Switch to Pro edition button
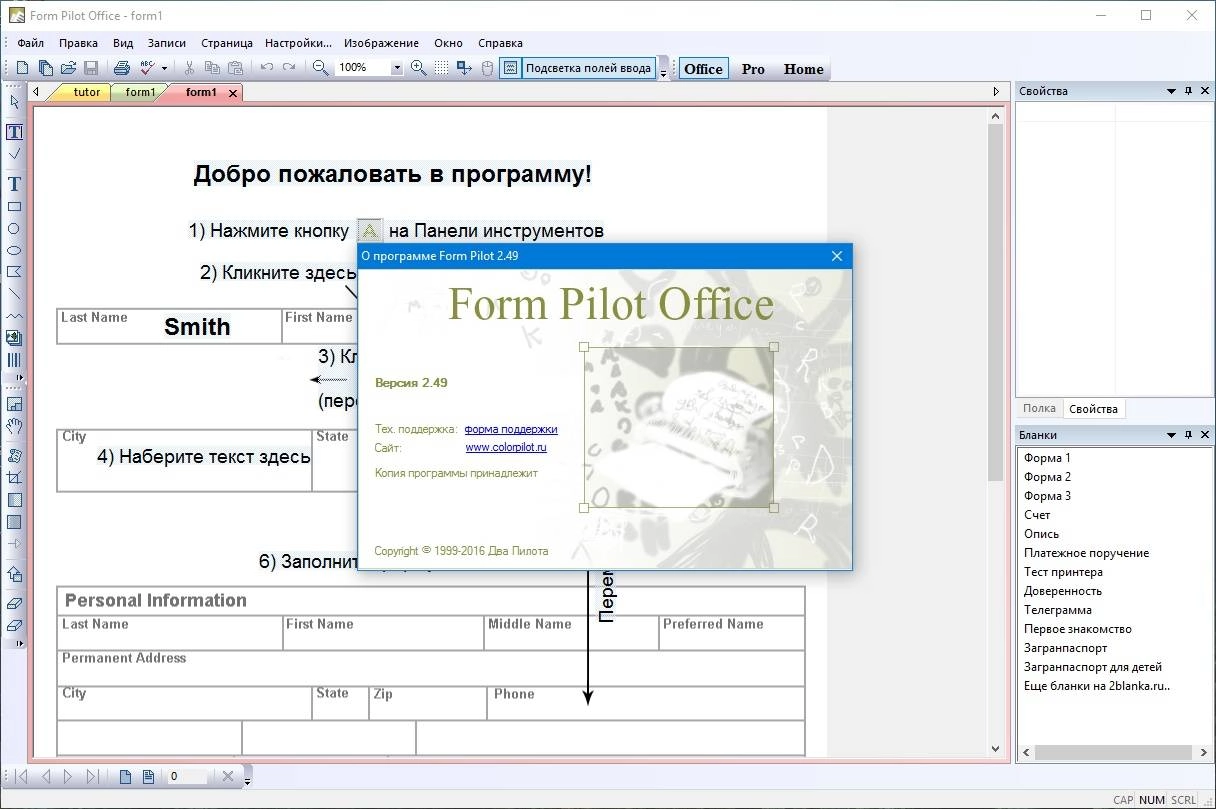 pyautogui.click(x=753, y=69)
